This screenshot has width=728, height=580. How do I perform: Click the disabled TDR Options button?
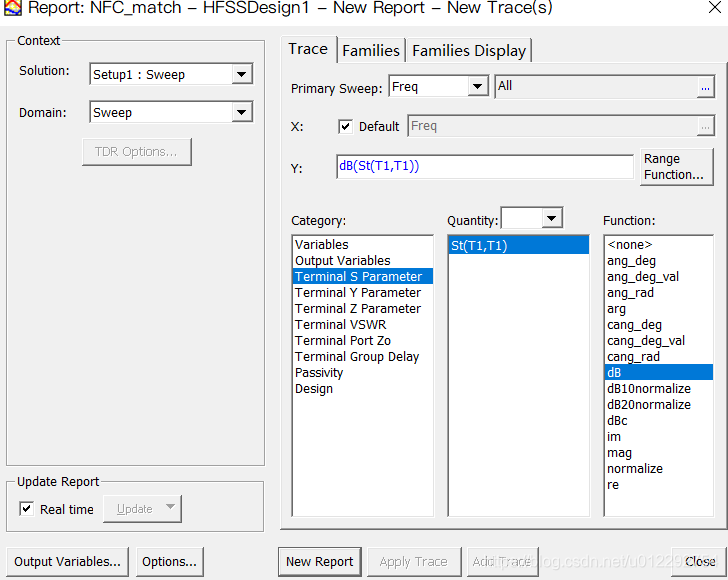coord(136,152)
